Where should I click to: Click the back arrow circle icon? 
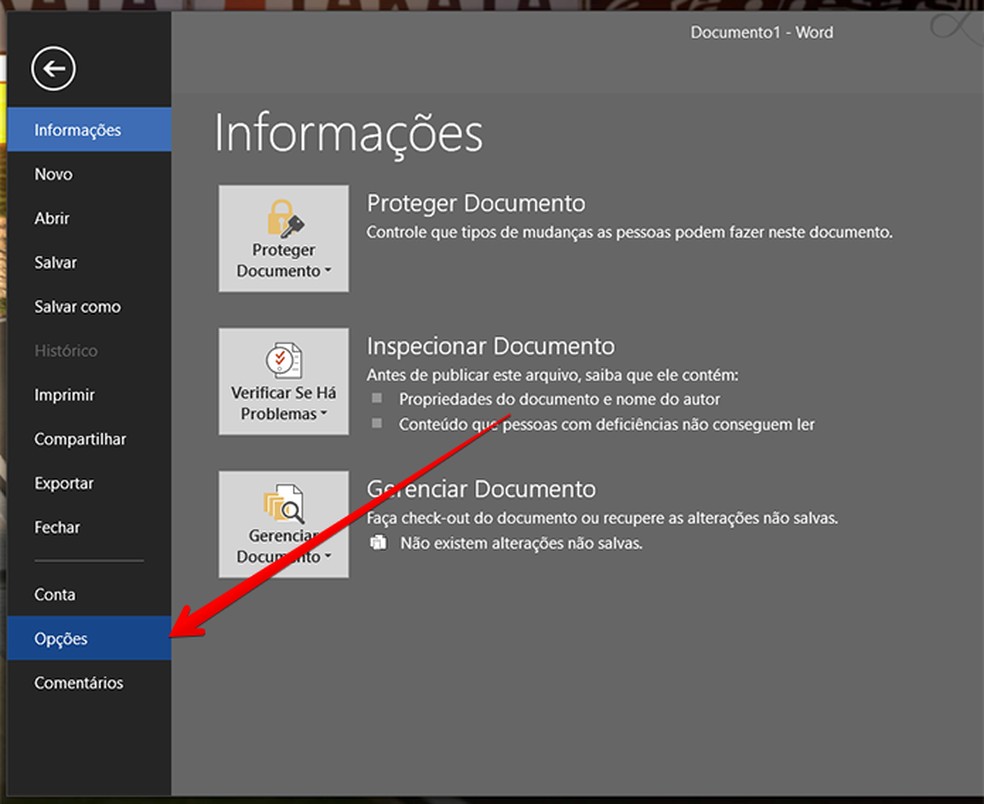click(53, 69)
